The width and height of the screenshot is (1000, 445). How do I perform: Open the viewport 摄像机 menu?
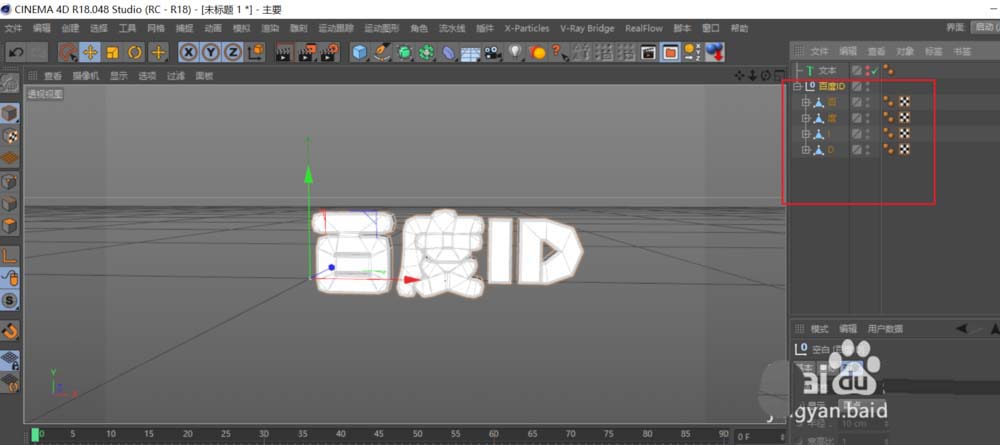pos(85,76)
